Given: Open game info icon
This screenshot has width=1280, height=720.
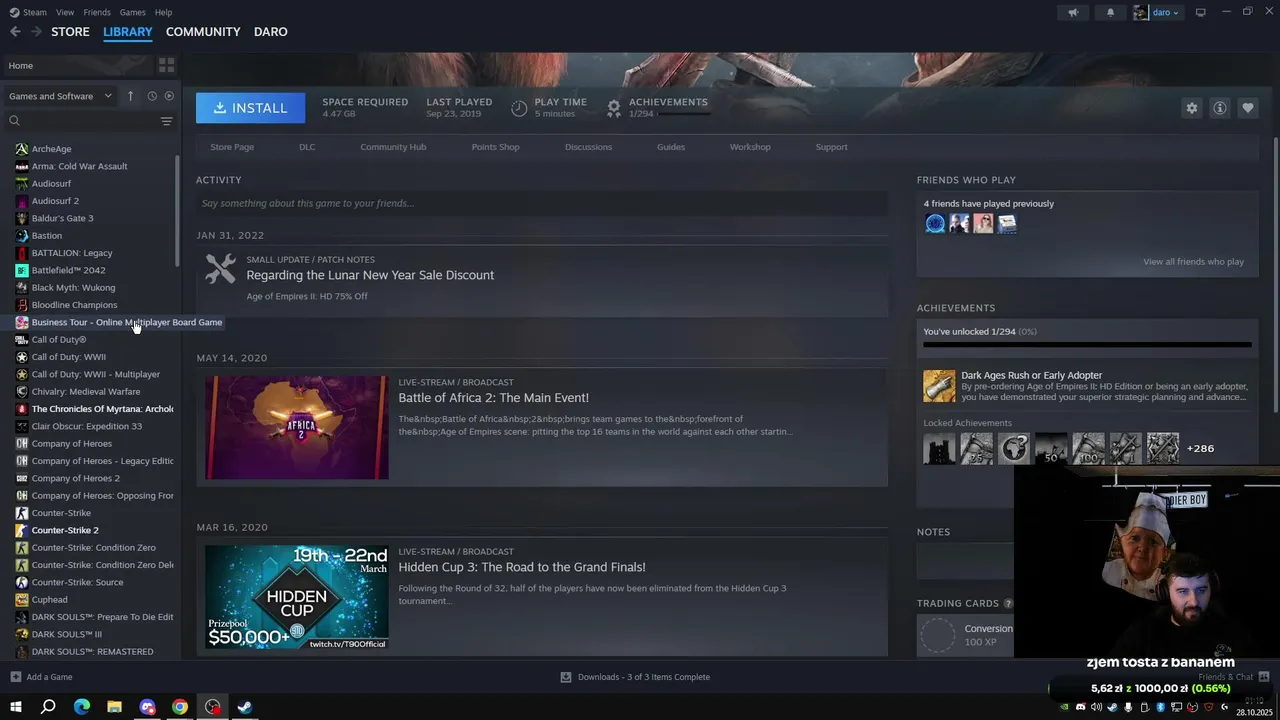Looking at the screenshot, I should [1220, 108].
